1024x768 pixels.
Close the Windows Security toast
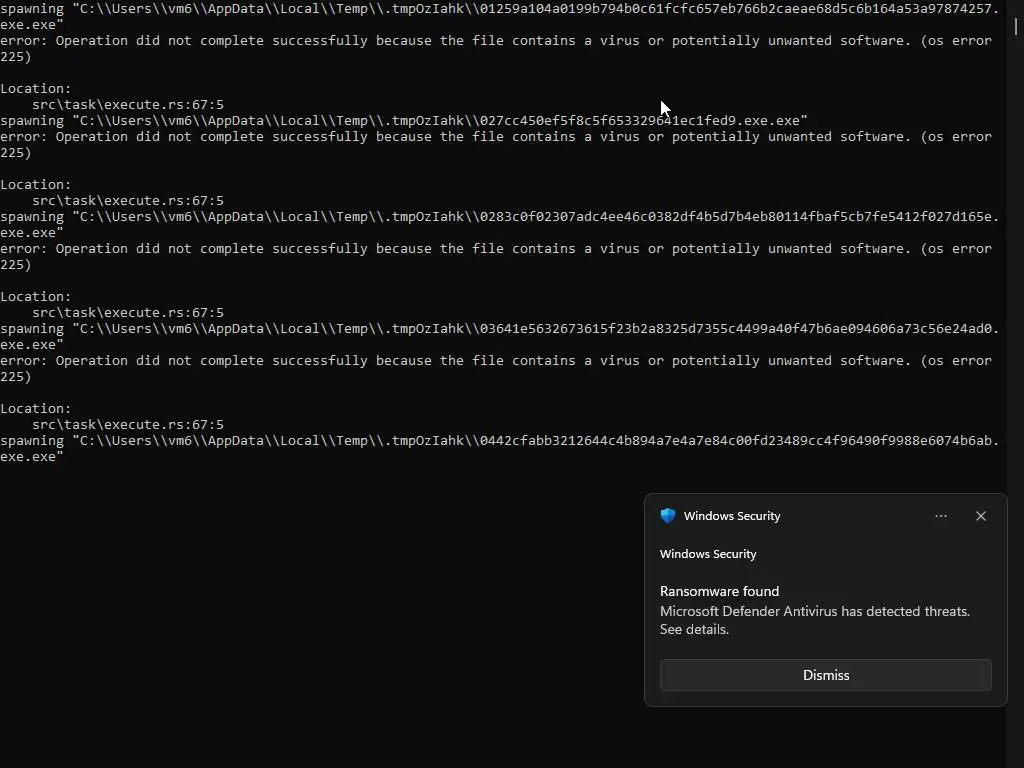[x=980, y=516]
